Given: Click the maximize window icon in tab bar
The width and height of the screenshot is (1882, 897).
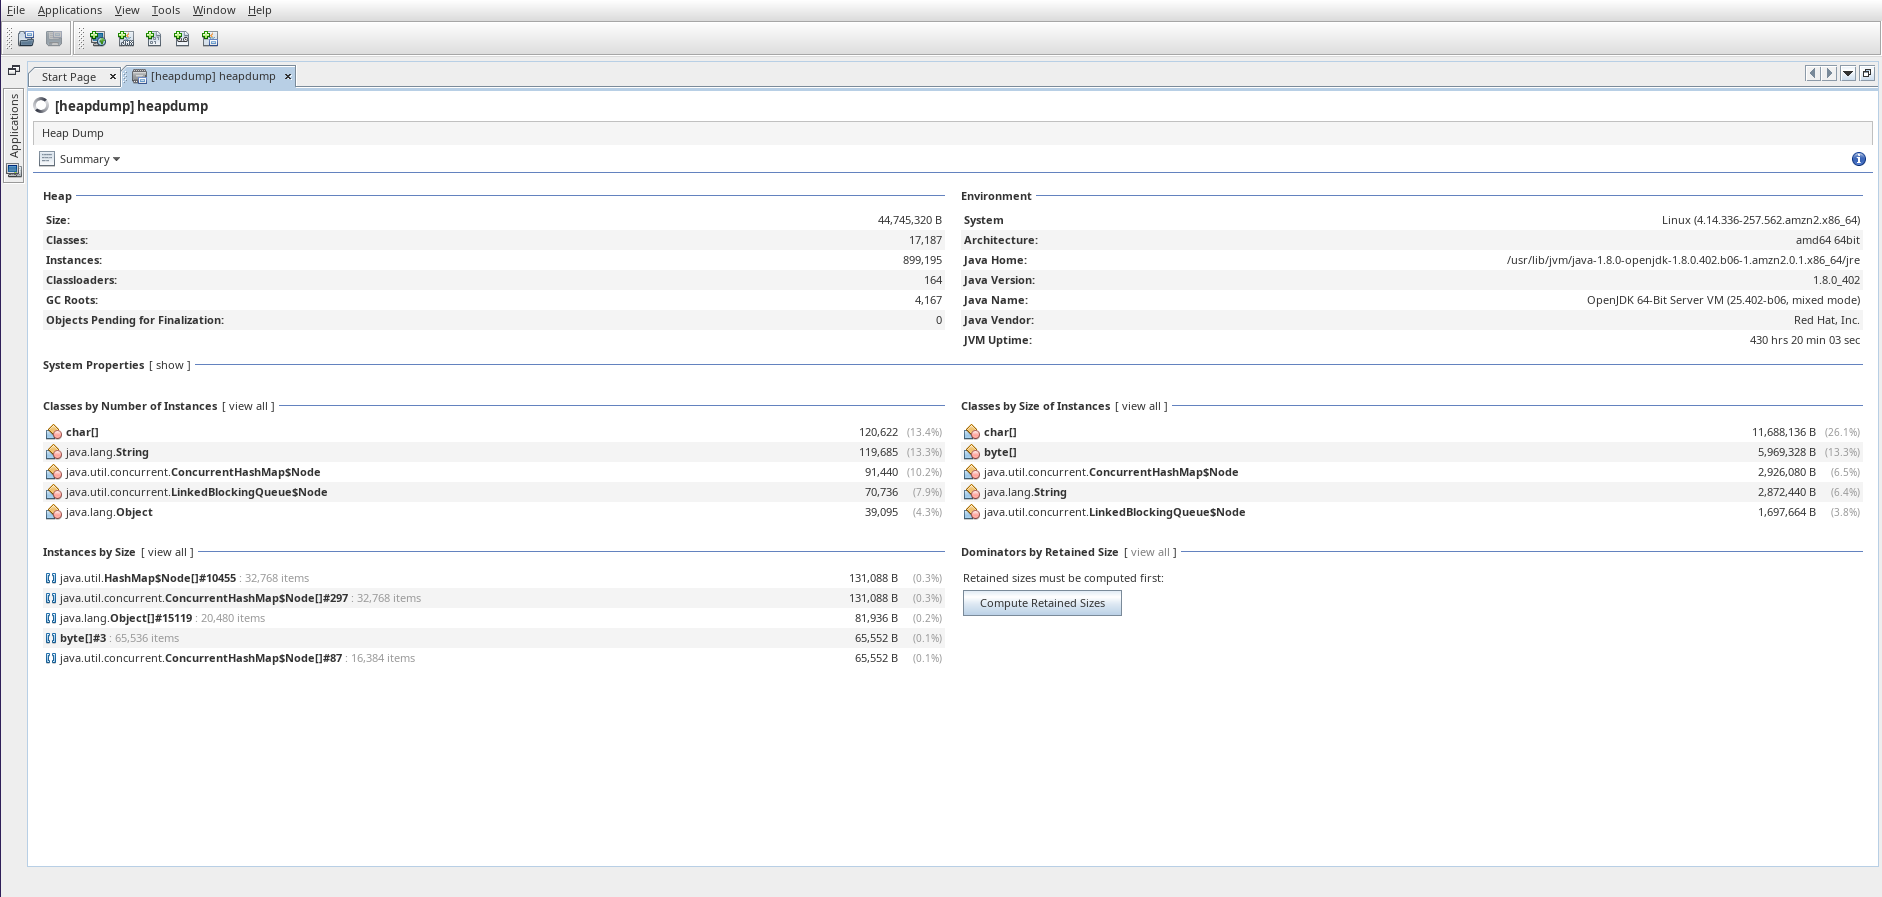Looking at the screenshot, I should pos(1866,73).
